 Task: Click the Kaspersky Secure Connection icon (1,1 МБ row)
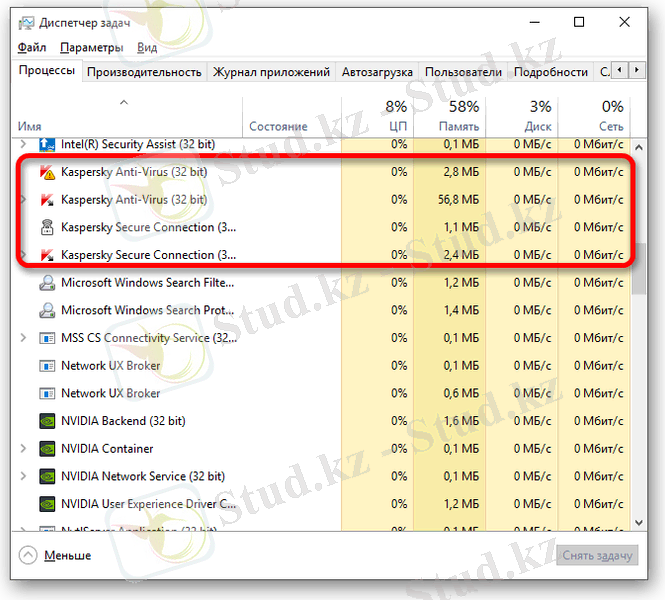(x=47, y=227)
